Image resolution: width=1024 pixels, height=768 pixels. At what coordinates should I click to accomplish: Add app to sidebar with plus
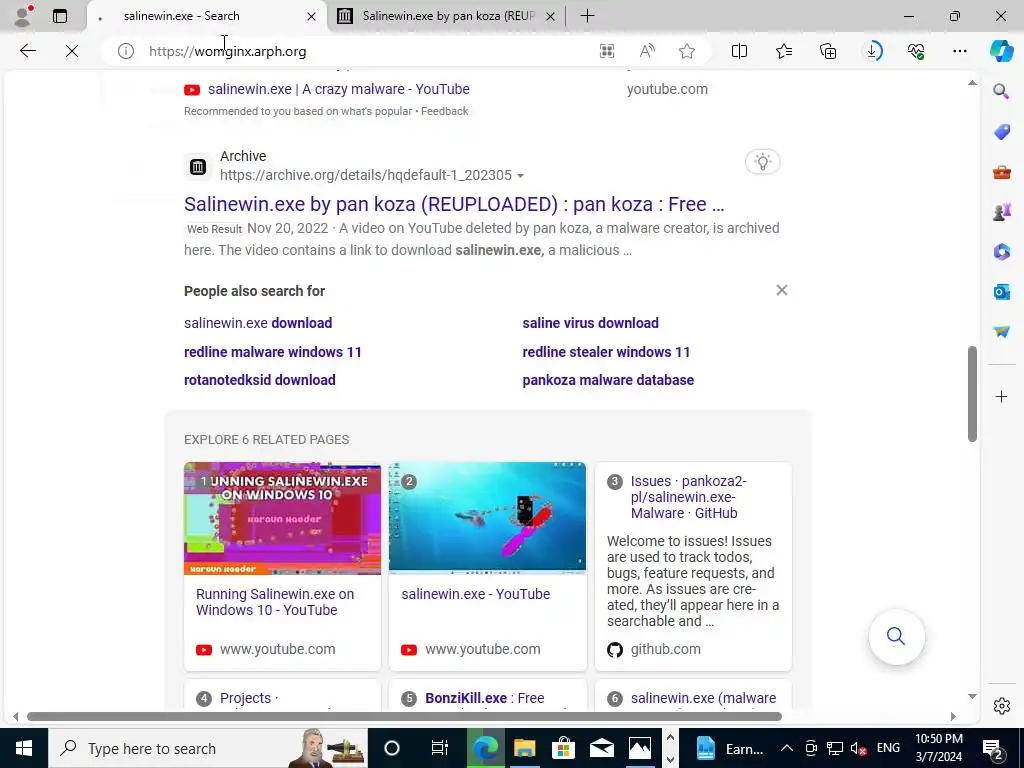(x=1001, y=396)
